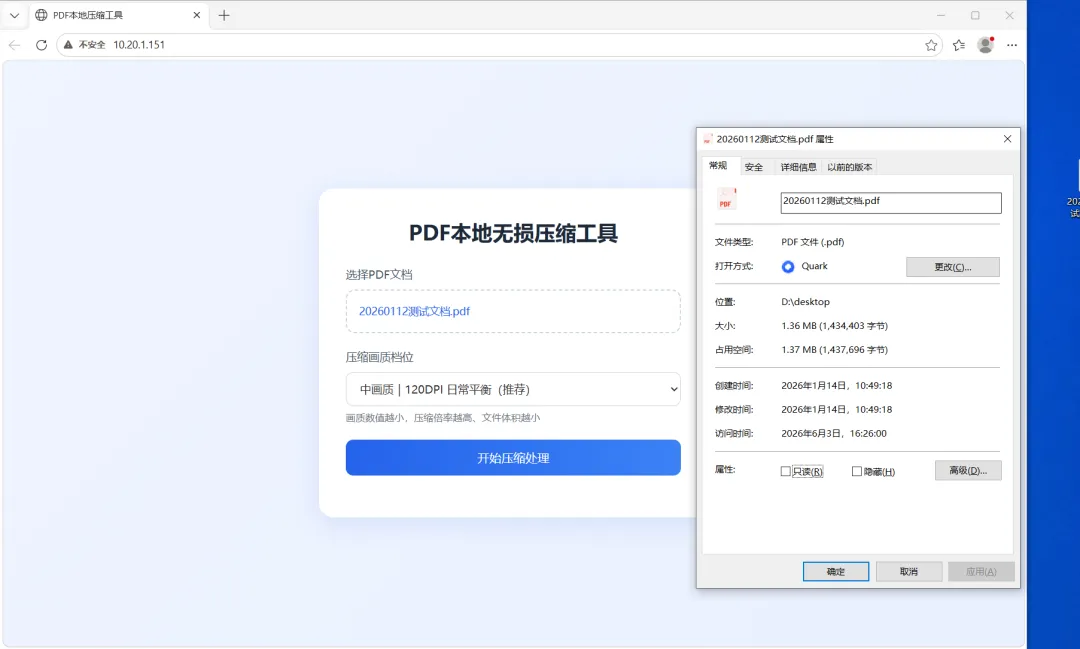This screenshot has width=1080, height=649.
Task: Switch to the 详细信息 tab
Action: (x=798, y=167)
